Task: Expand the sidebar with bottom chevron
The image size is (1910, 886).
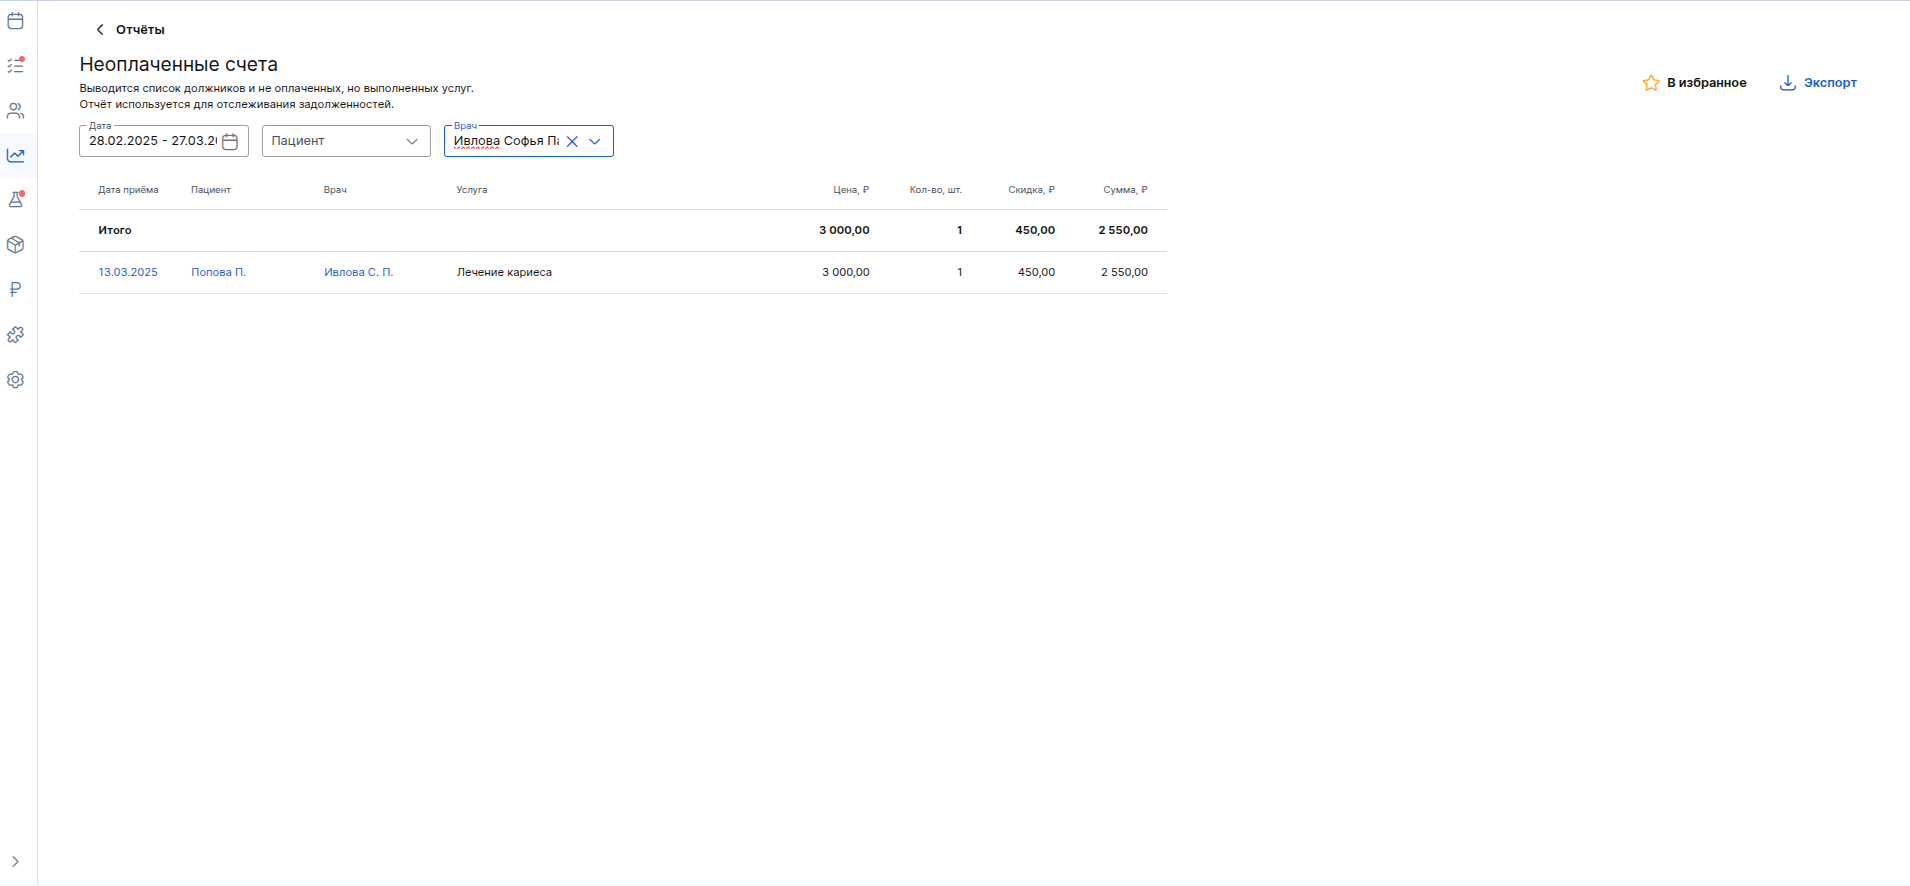Action: click(15, 861)
